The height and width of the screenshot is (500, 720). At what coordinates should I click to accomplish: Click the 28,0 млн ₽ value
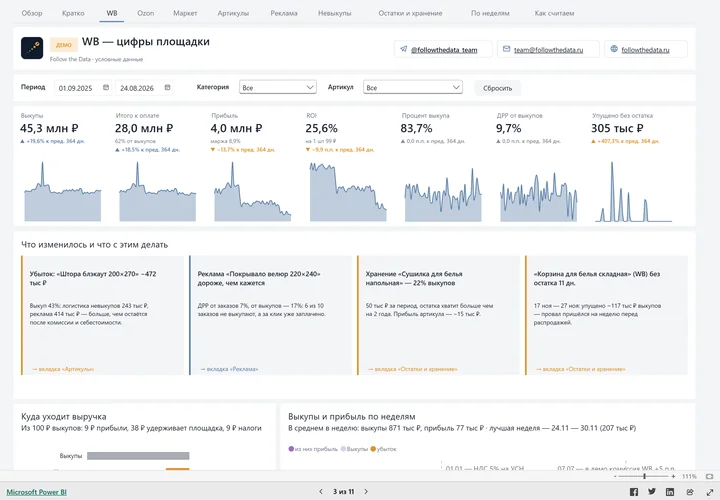pyautogui.click(x=144, y=128)
